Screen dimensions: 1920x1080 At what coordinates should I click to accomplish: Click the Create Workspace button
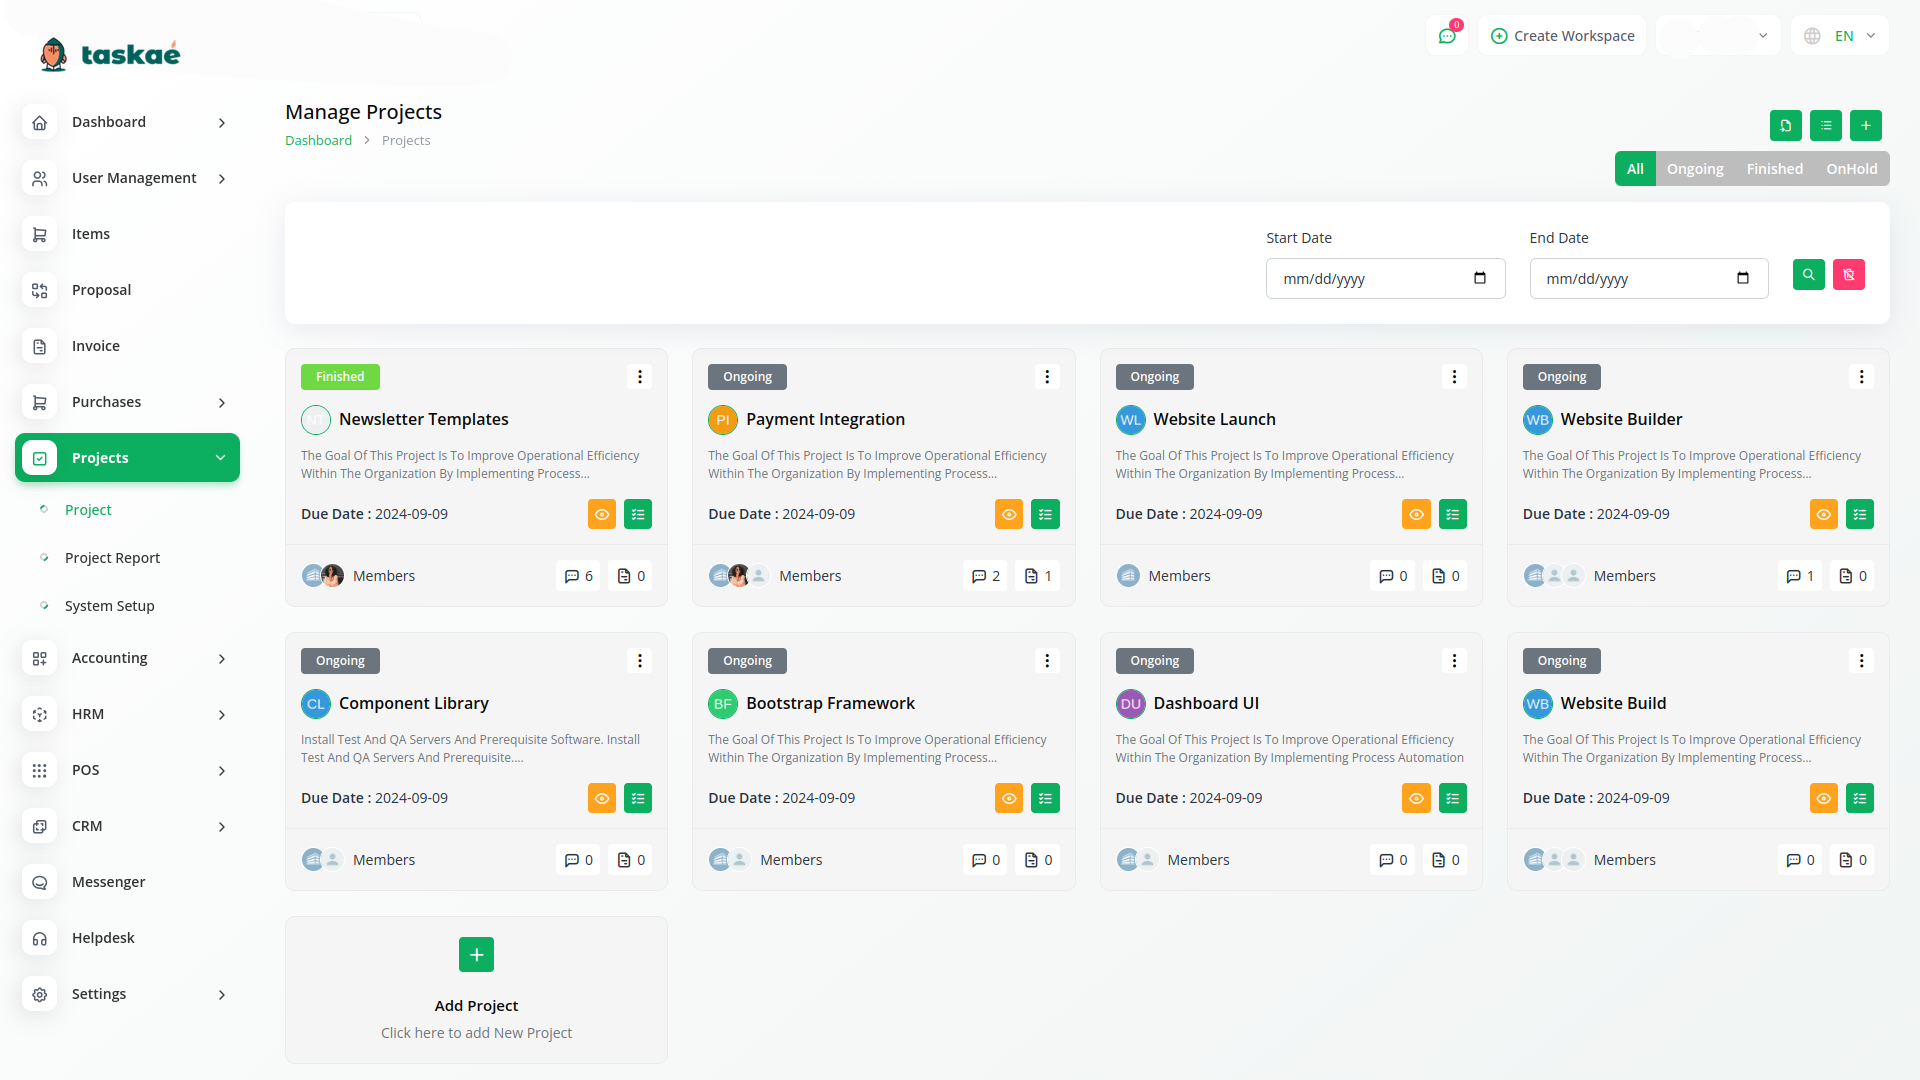[x=1562, y=36]
